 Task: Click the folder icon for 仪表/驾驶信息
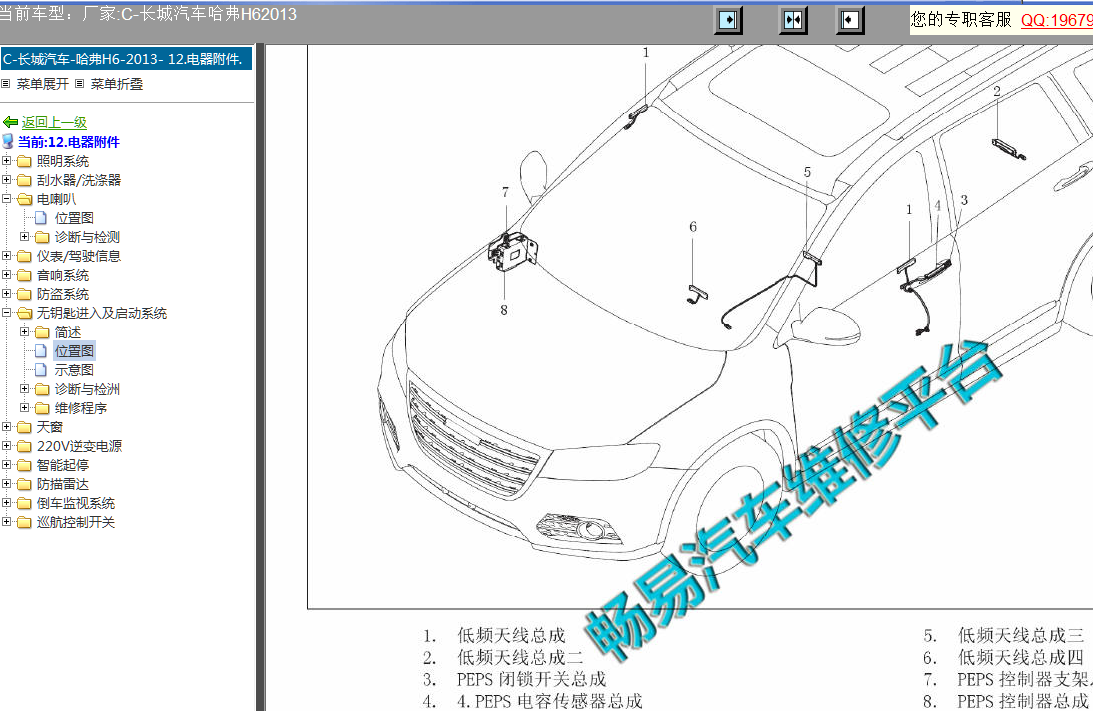pos(24,257)
